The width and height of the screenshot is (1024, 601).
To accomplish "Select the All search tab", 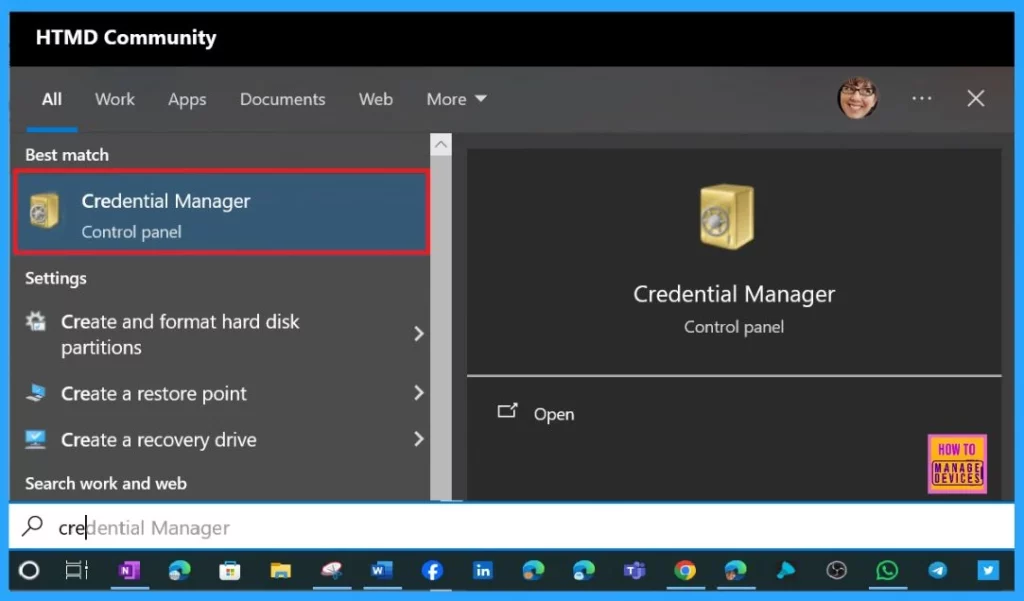I will 52,99.
